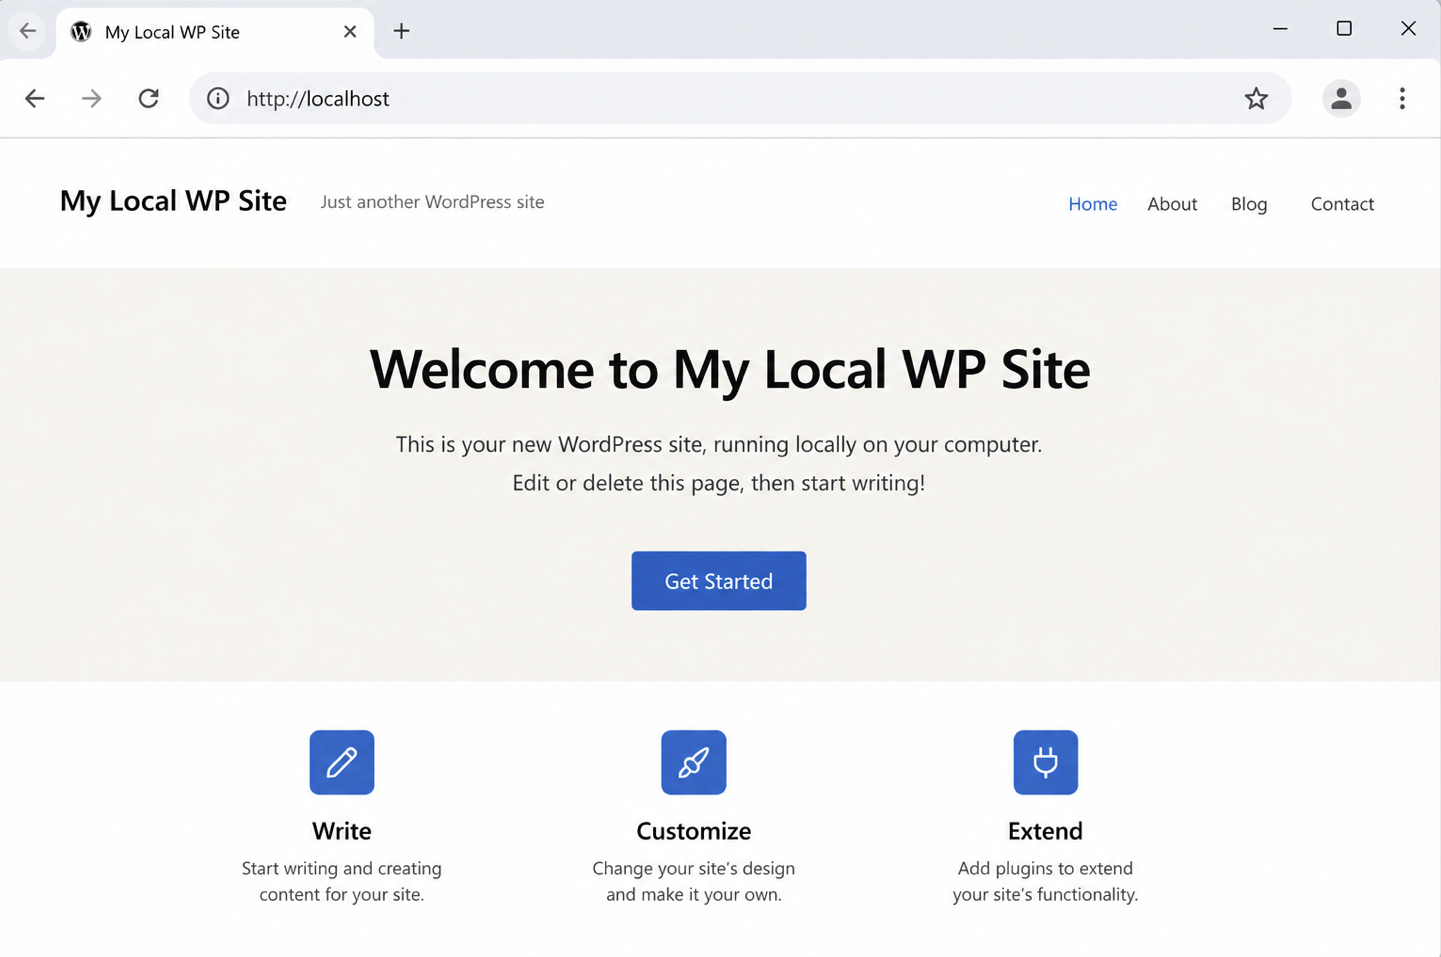The width and height of the screenshot is (1441, 957).
Task: Reload the page with the refresh icon
Action: (x=148, y=98)
